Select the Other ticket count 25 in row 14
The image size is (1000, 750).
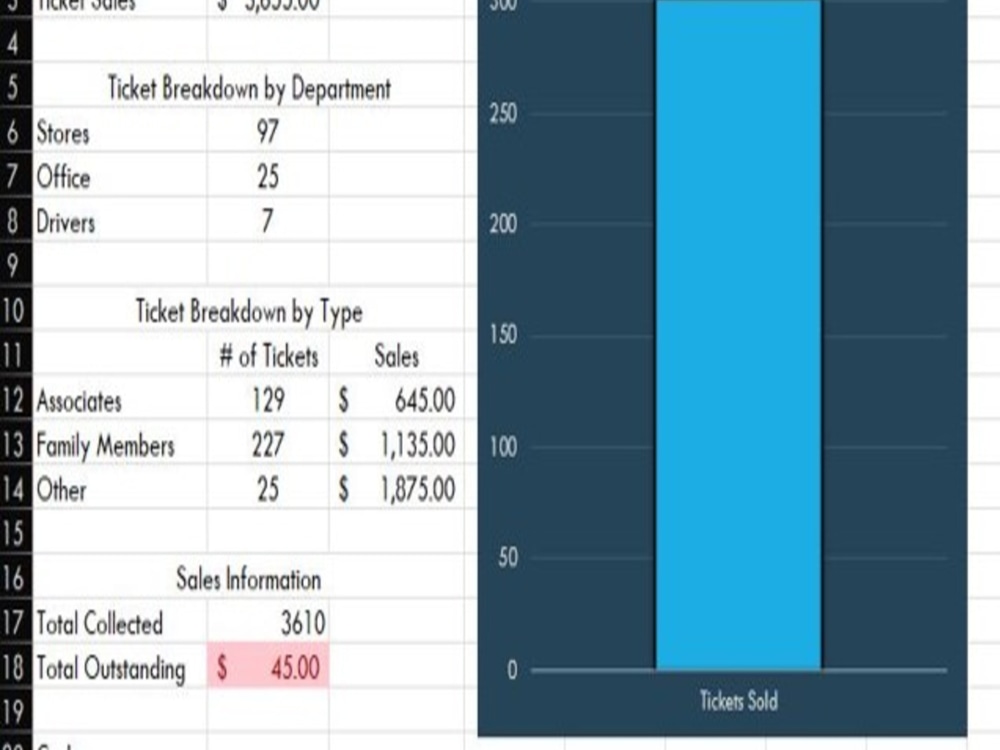click(268, 489)
